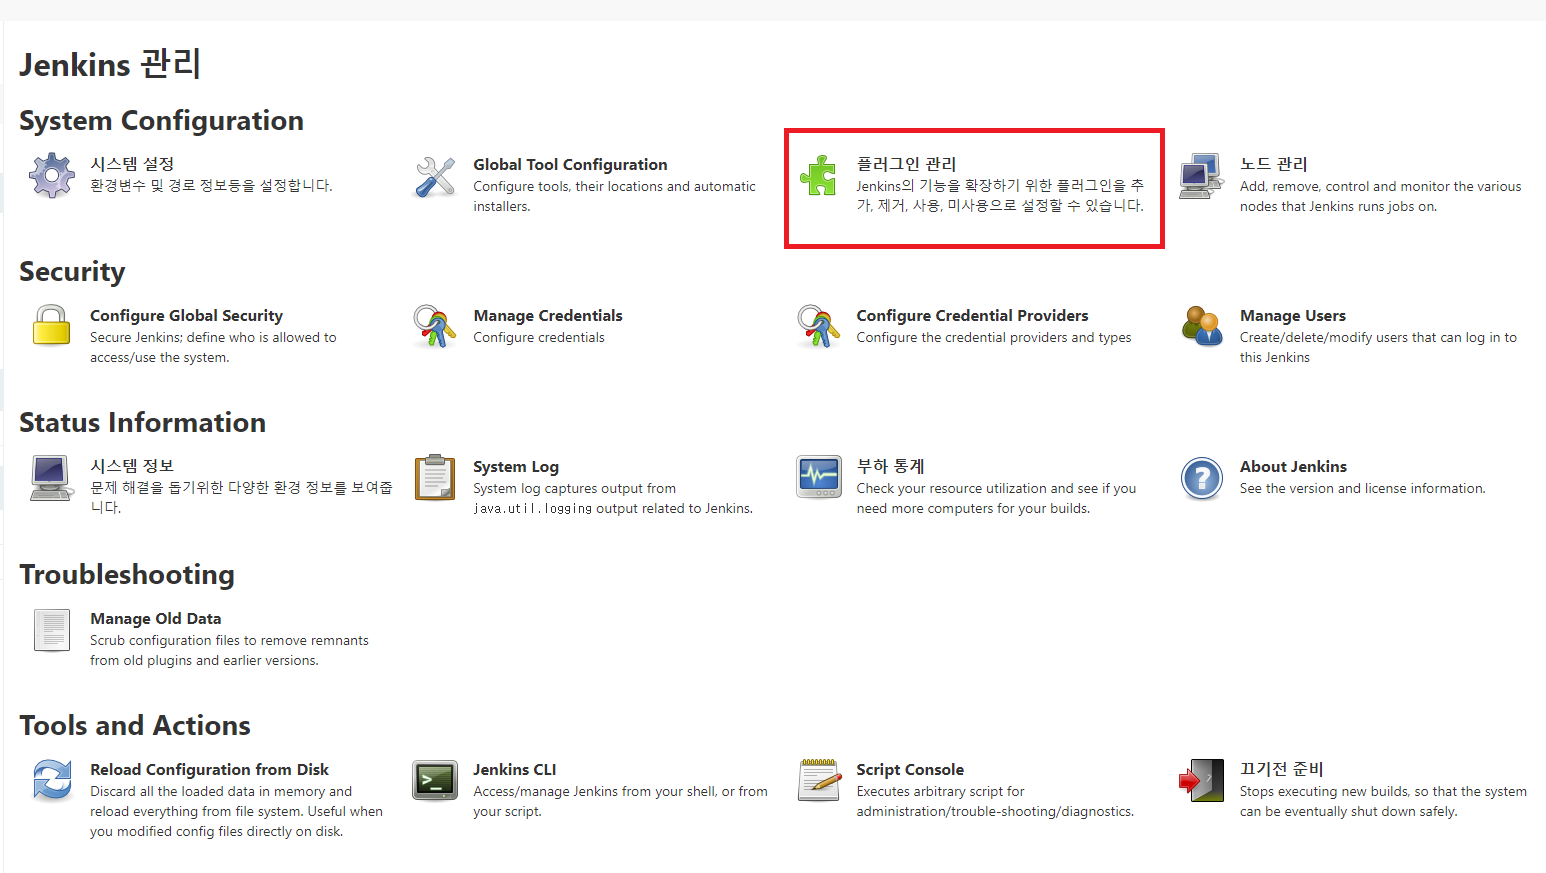Open Configure Global Security link
1546x873 pixels.
[186, 315]
